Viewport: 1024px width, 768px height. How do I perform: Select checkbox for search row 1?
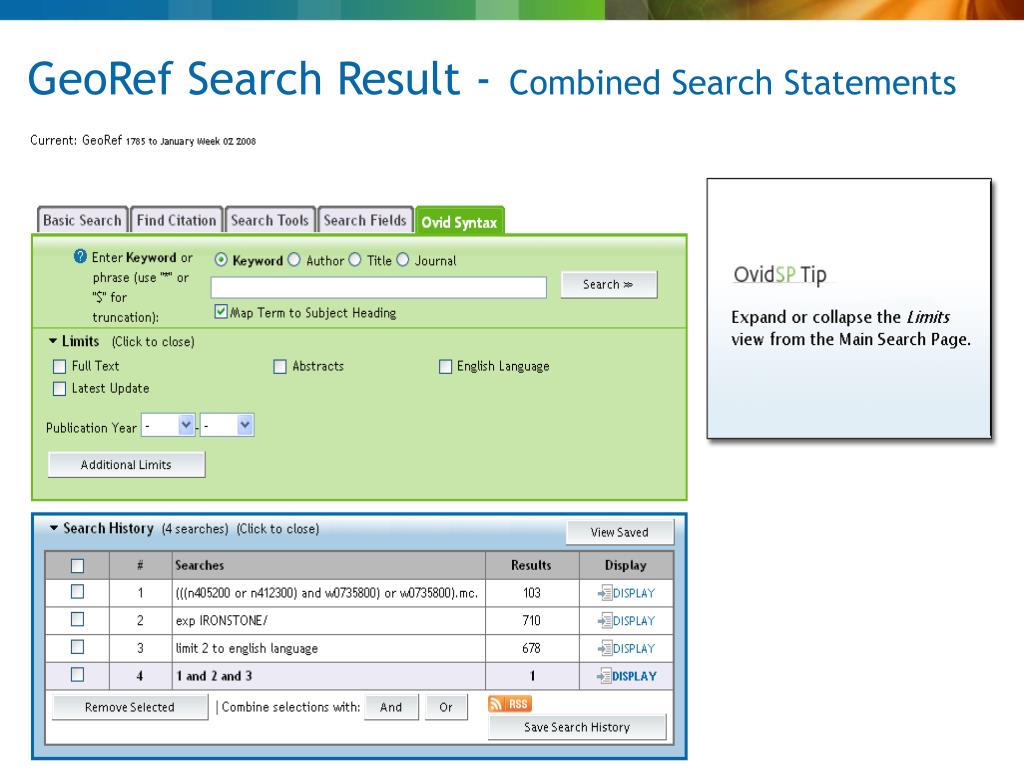[77, 592]
